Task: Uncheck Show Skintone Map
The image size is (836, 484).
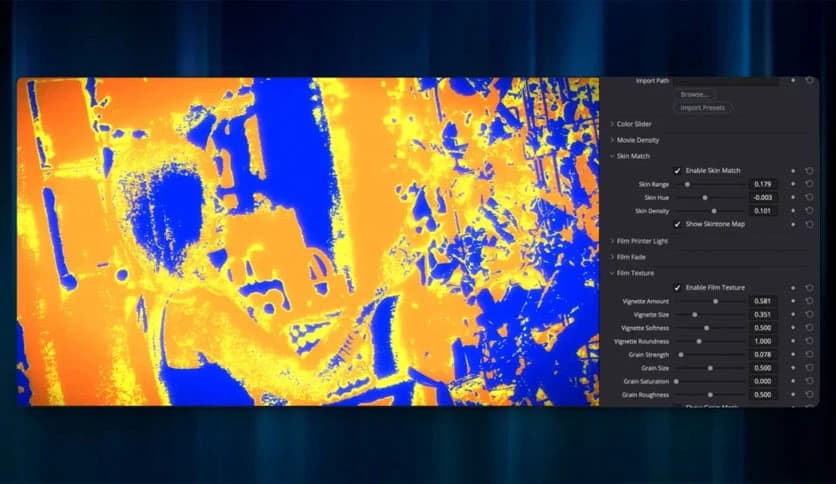Action: (677, 224)
